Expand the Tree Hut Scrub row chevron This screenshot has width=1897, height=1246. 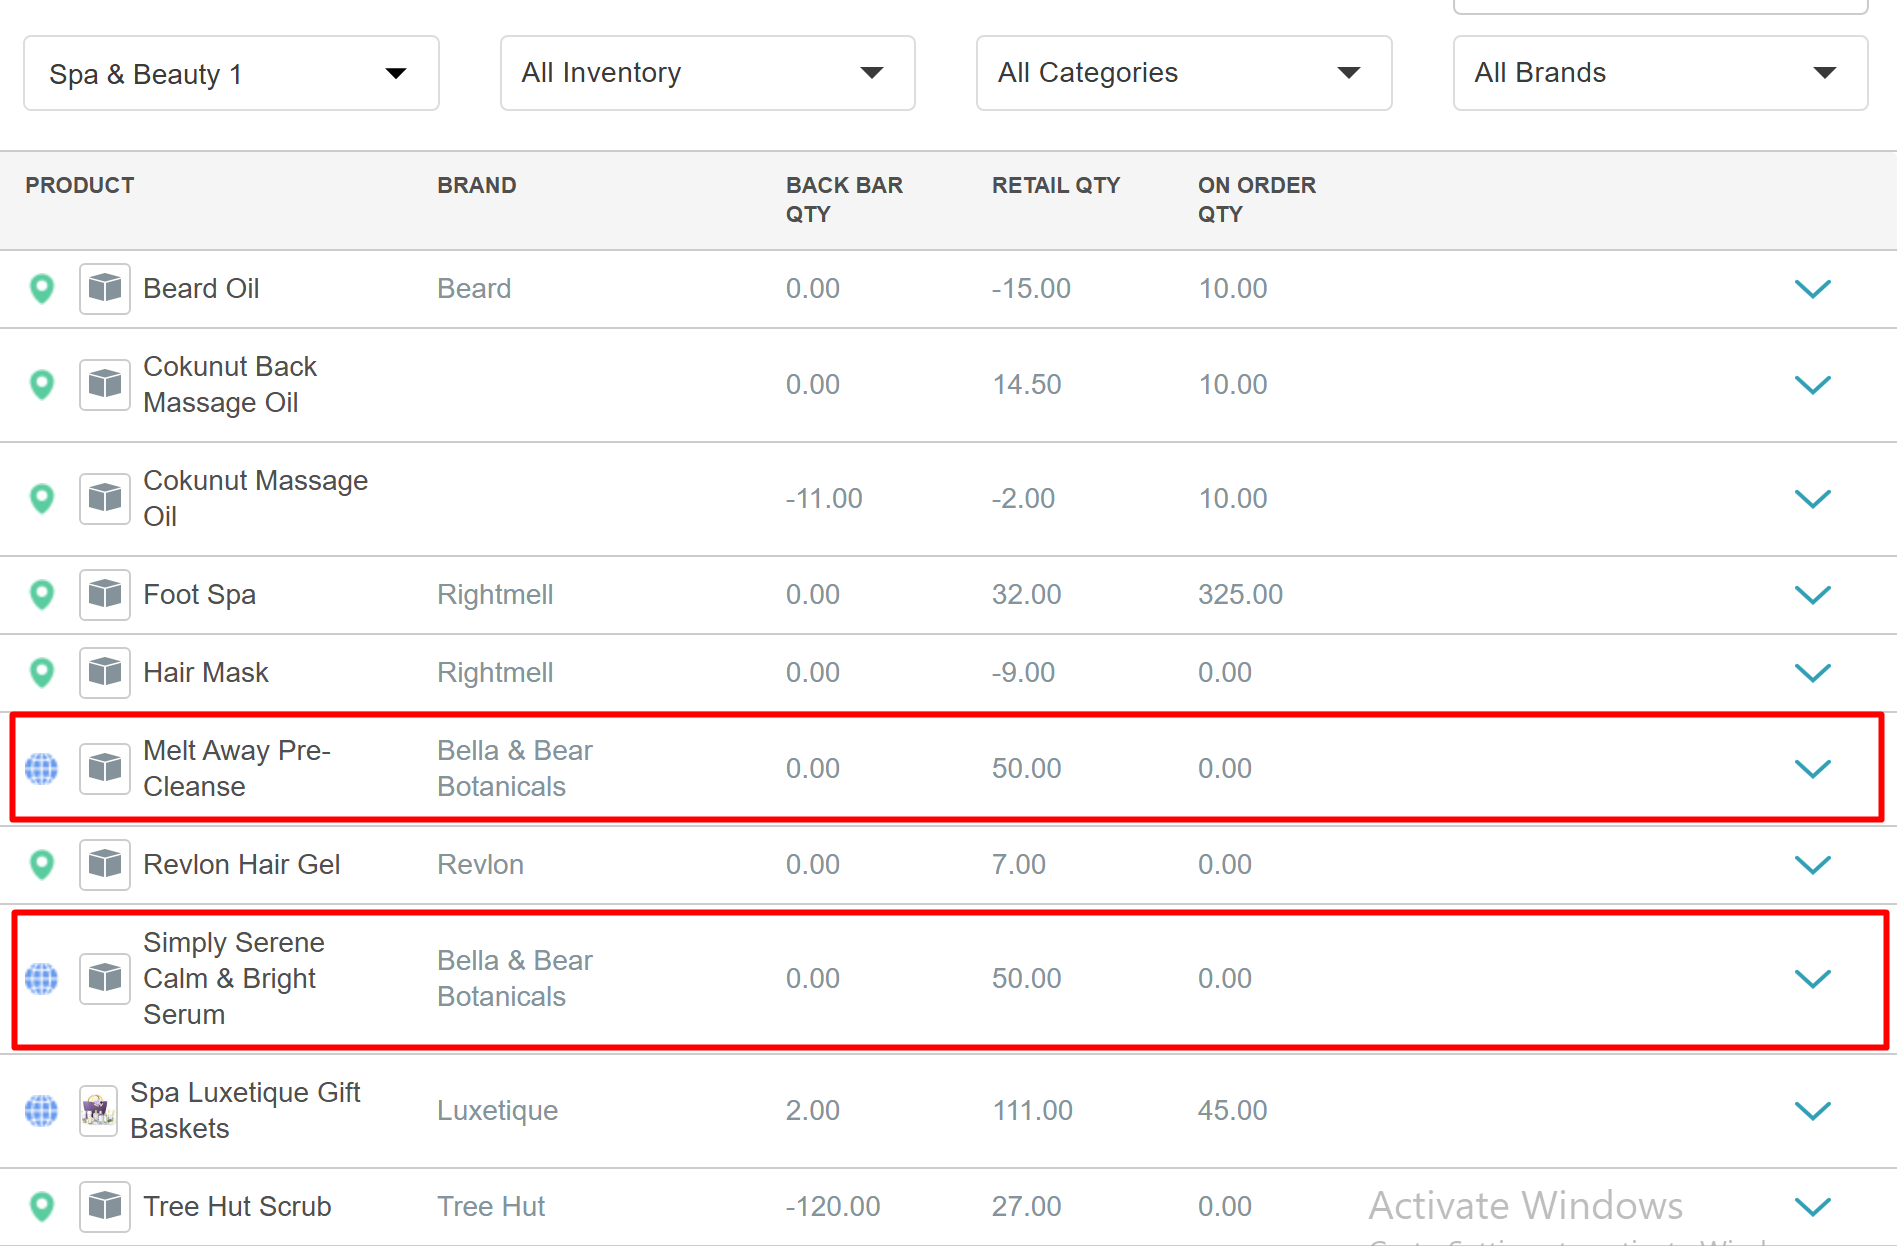coord(1812,1207)
